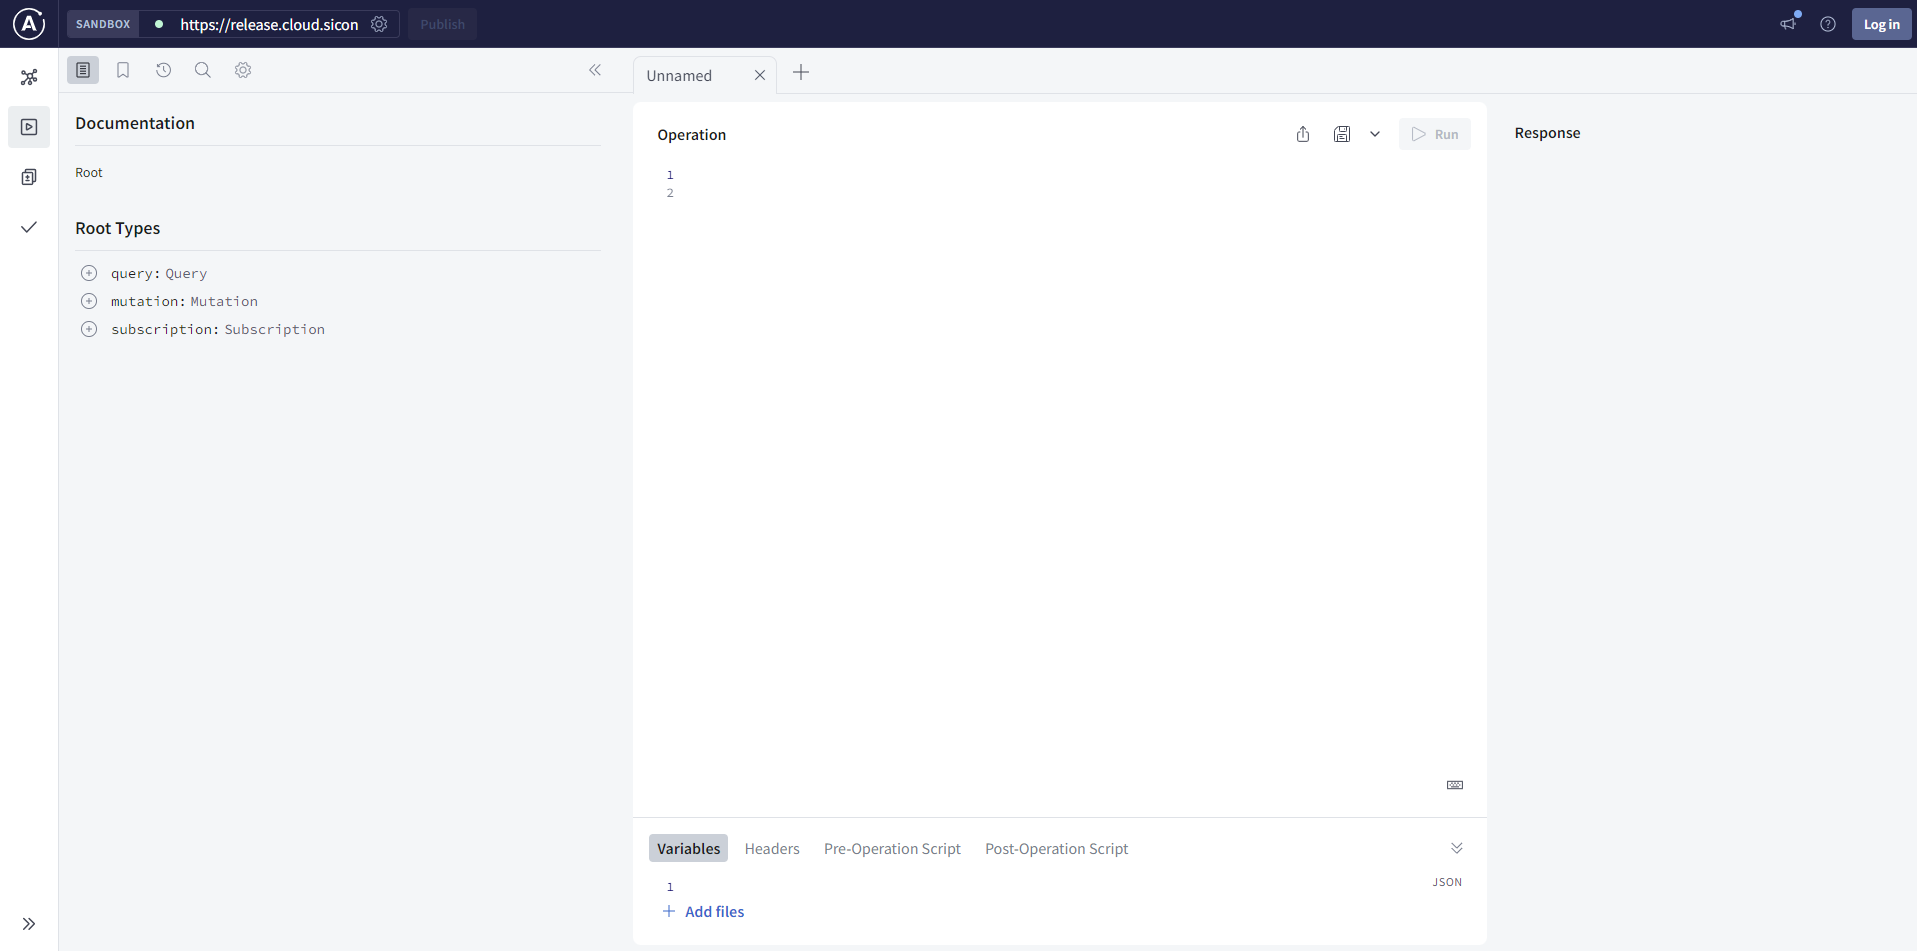Click the Log in button
The image size is (1917, 951).
(x=1881, y=24)
